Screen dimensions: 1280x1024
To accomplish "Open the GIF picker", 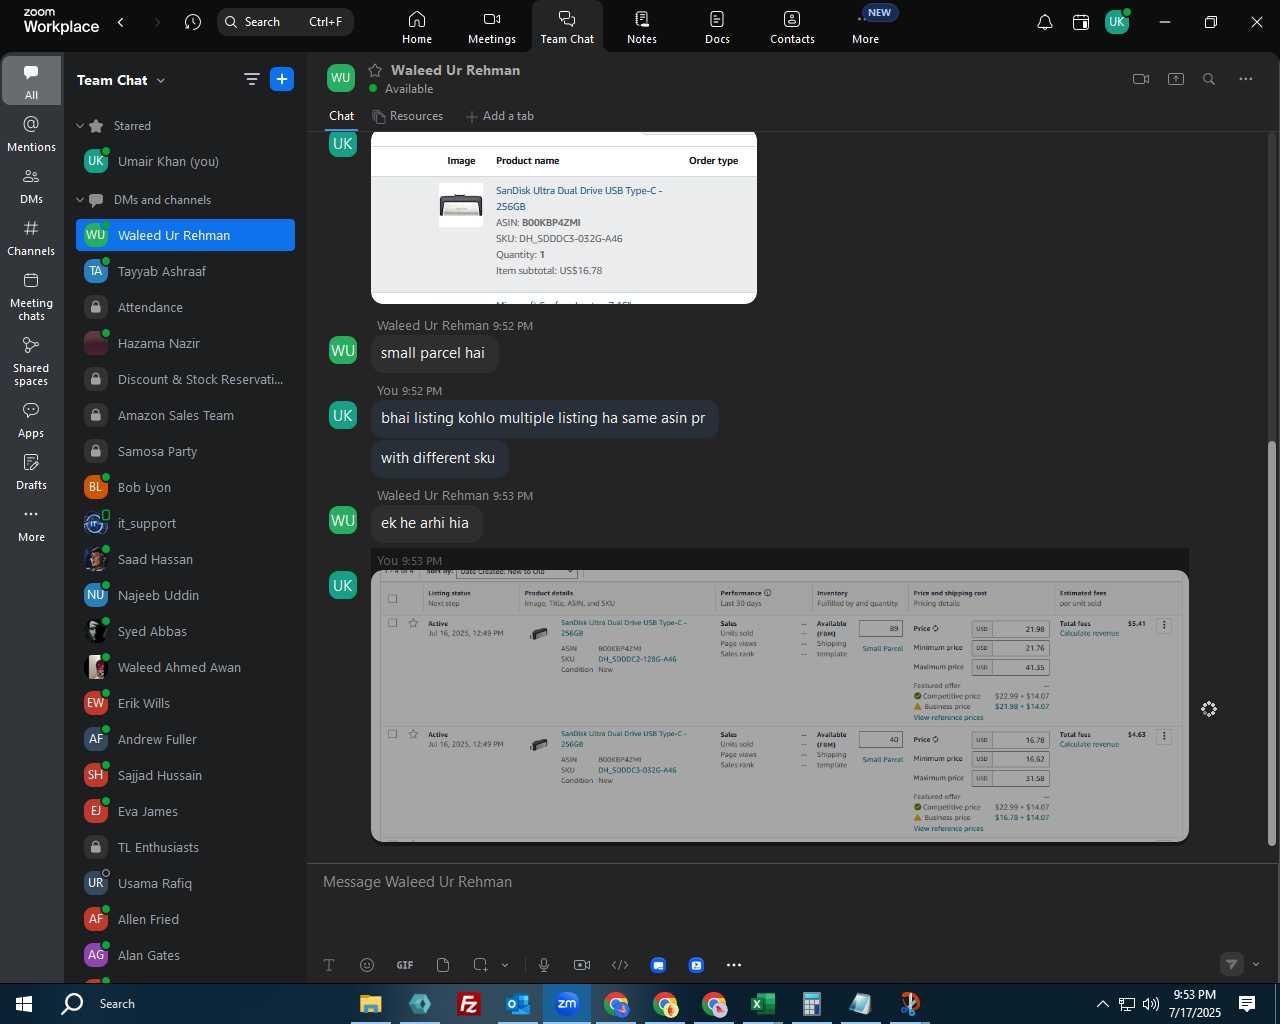I will click(405, 965).
